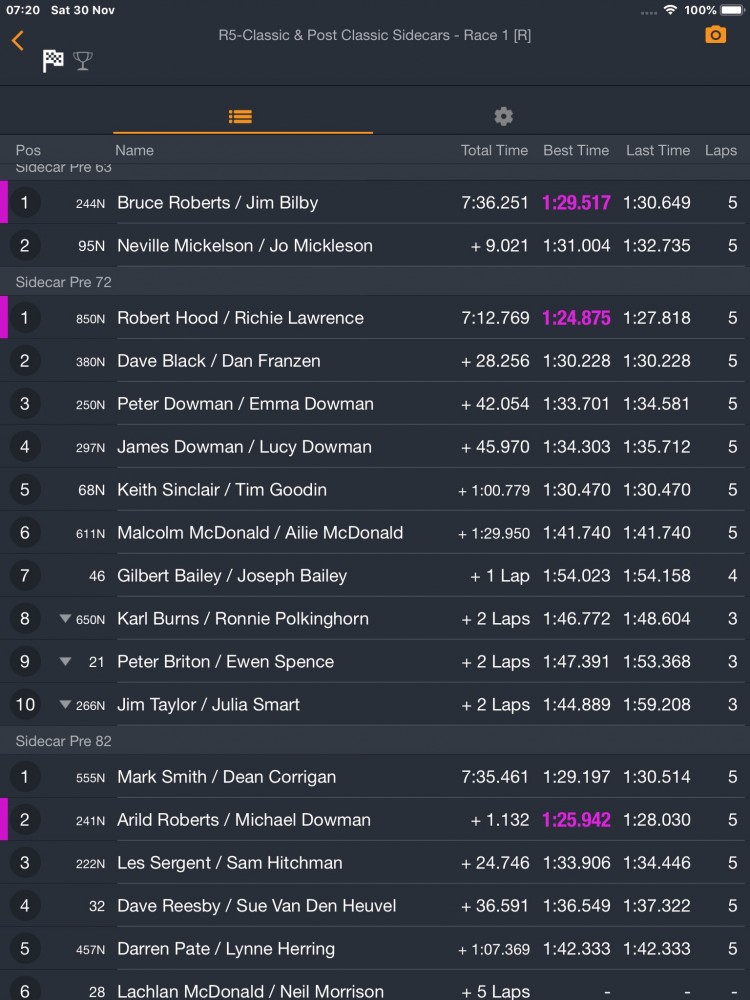Open Mark Smith / Dean Corrigan row
The image size is (750, 1000).
click(375, 777)
